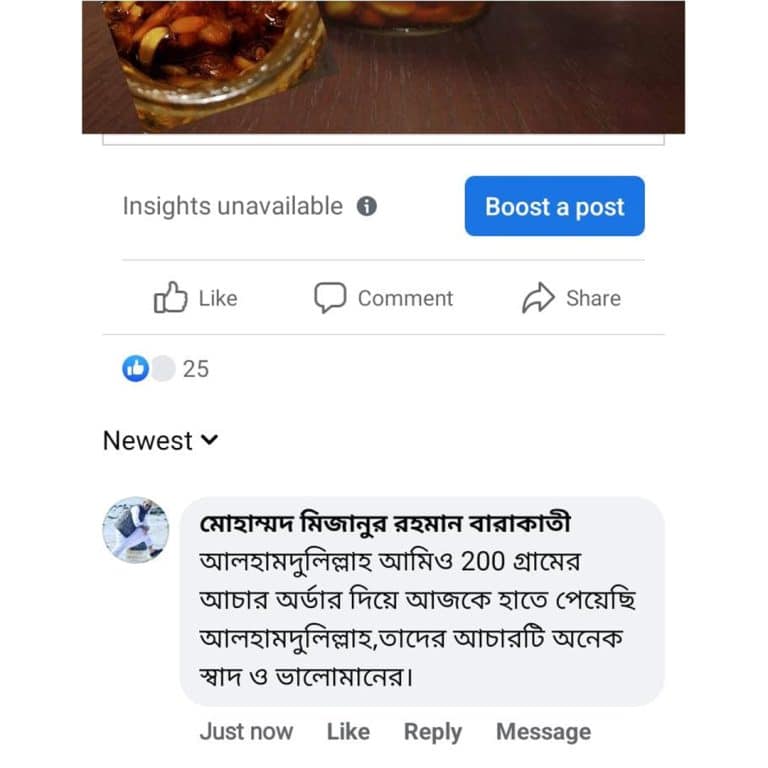Click the Share label on the post
768x768 pixels.
coord(593,298)
